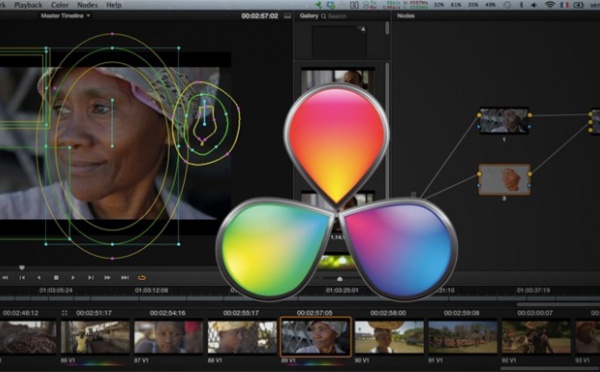Click the volume speaker menu bar icon
600x372 pixels.
pos(534,5)
